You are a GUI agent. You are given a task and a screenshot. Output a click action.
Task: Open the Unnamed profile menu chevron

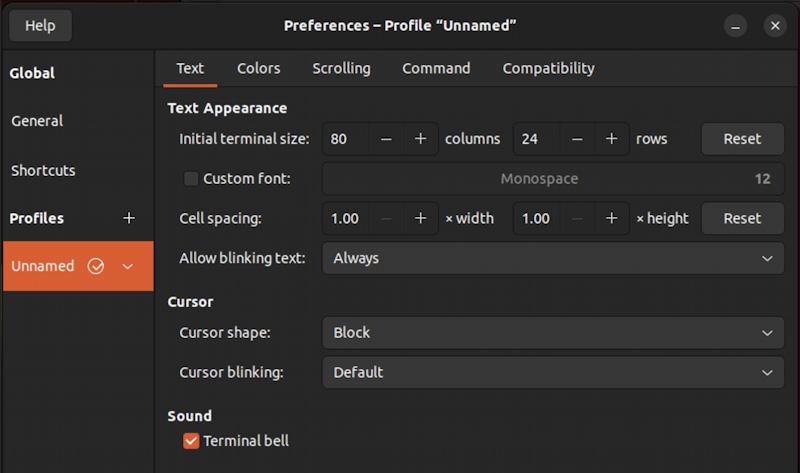click(x=128, y=266)
